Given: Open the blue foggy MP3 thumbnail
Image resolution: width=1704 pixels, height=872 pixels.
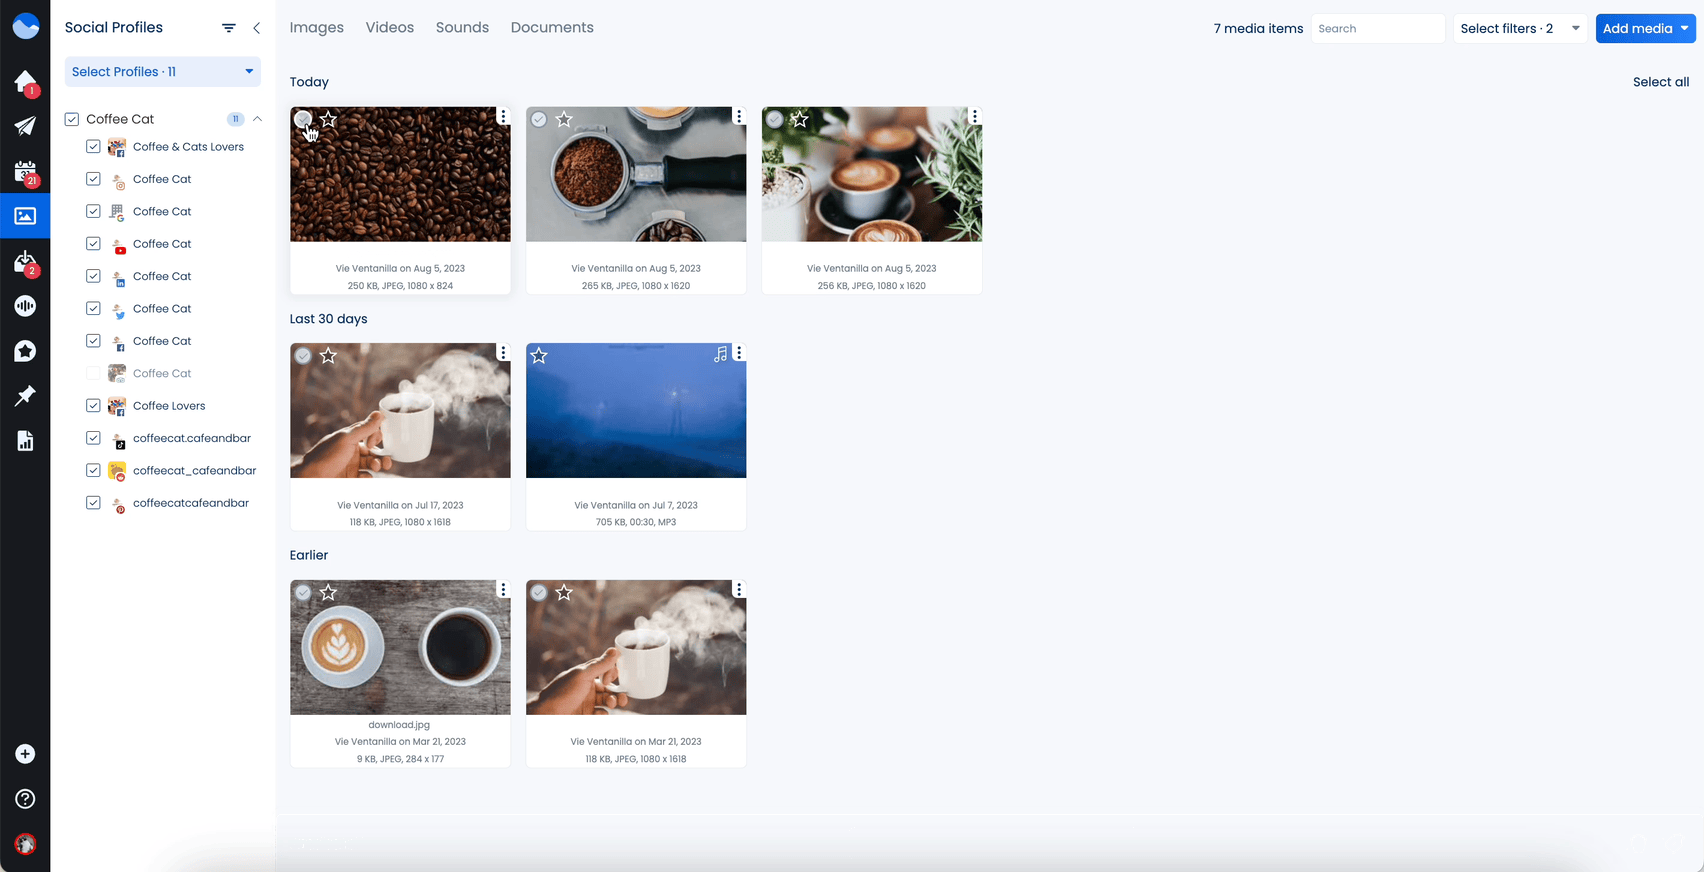Looking at the screenshot, I should pyautogui.click(x=636, y=410).
